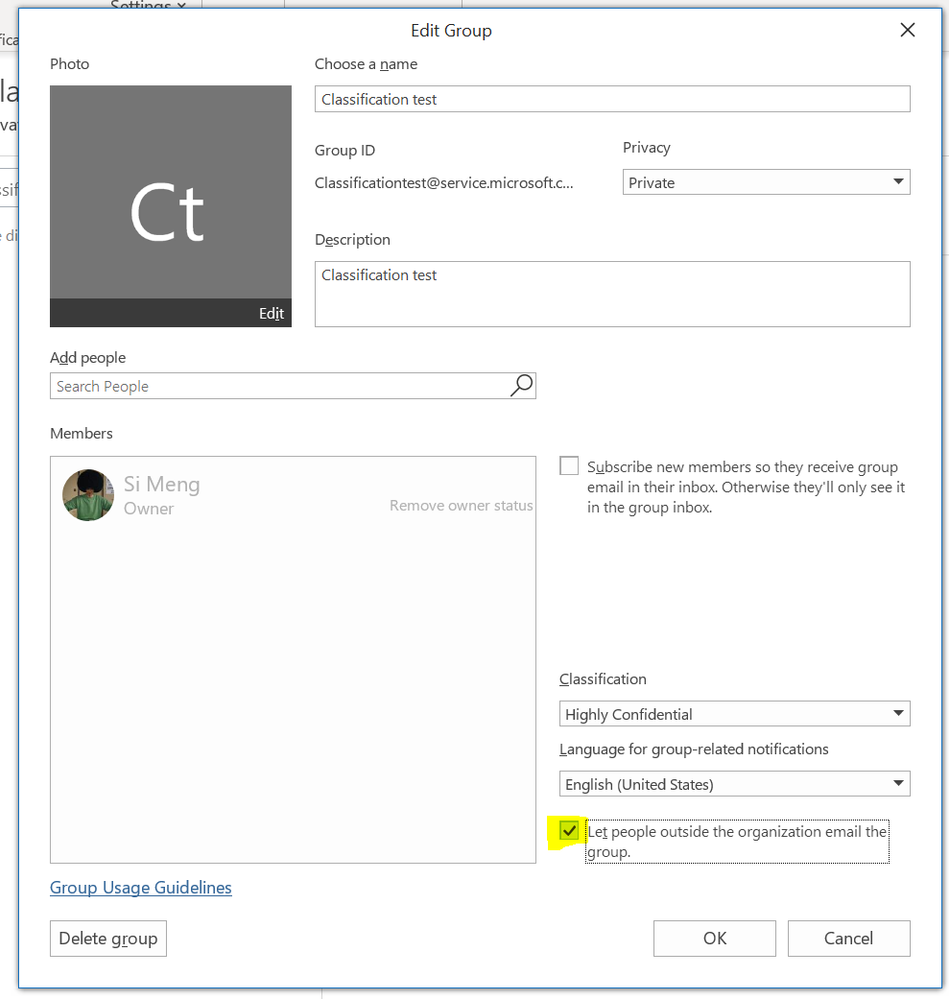Click Si Meng's profile picture
Image resolution: width=949 pixels, height=999 pixels.
(x=88, y=495)
